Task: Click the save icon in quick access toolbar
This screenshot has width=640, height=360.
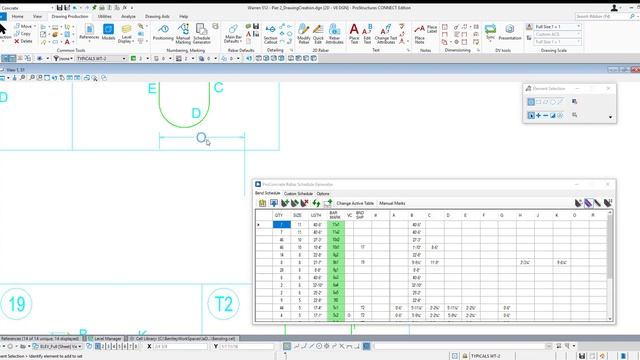Action: [x=60, y=8]
